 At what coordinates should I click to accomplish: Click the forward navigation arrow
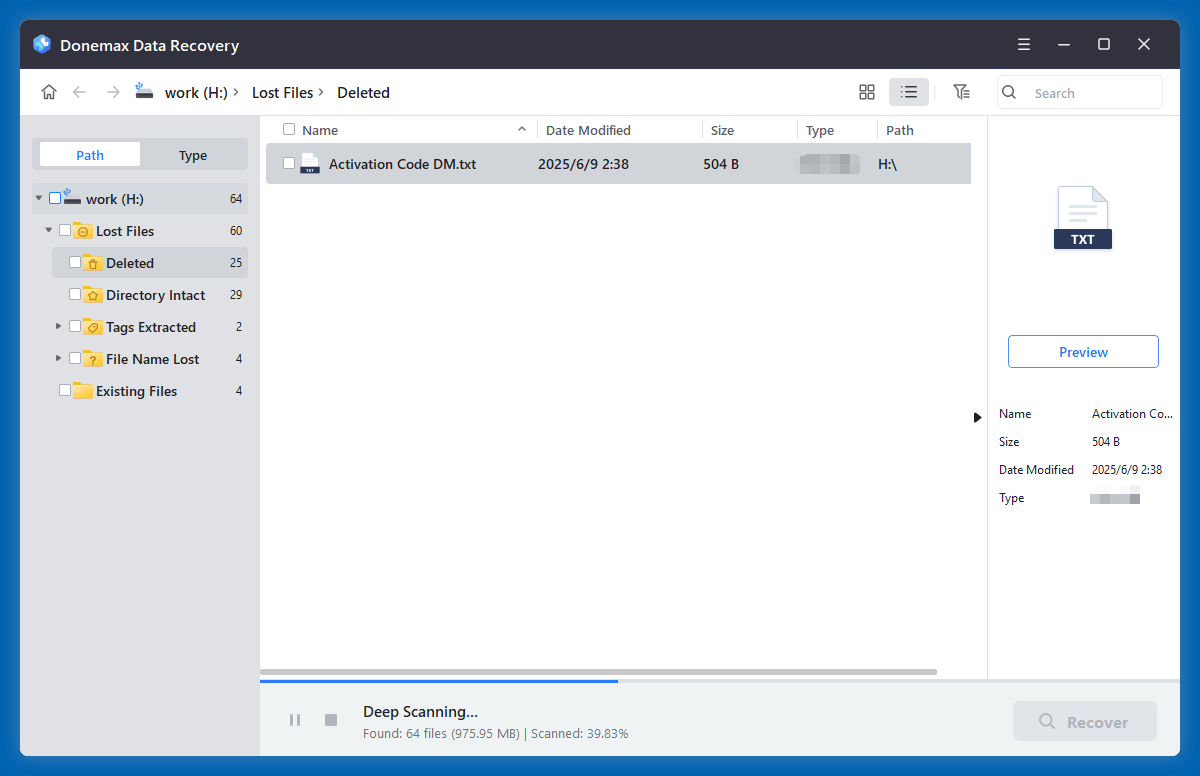pyautogui.click(x=112, y=92)
